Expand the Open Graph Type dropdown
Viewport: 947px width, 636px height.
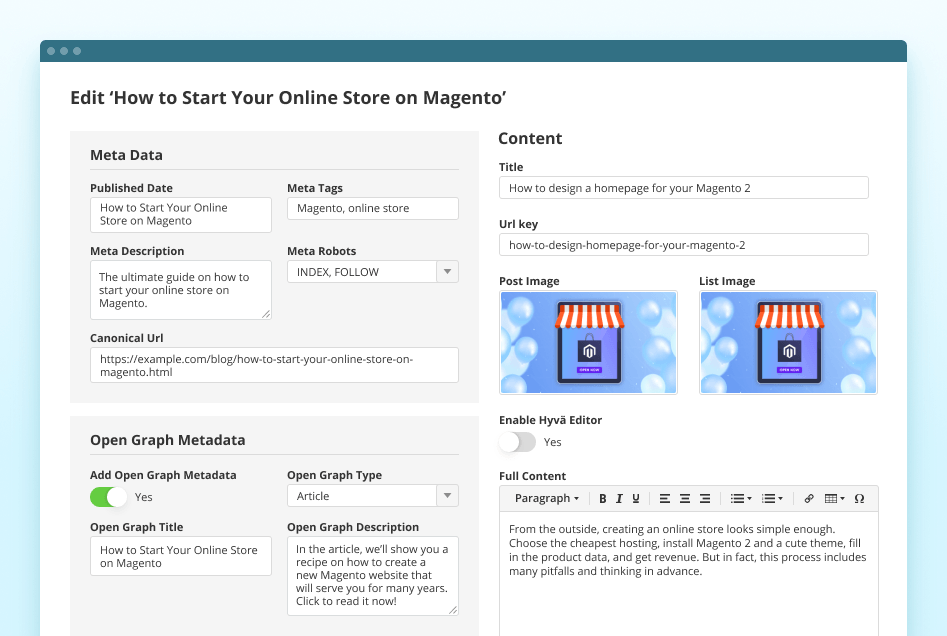pos(448,496)
